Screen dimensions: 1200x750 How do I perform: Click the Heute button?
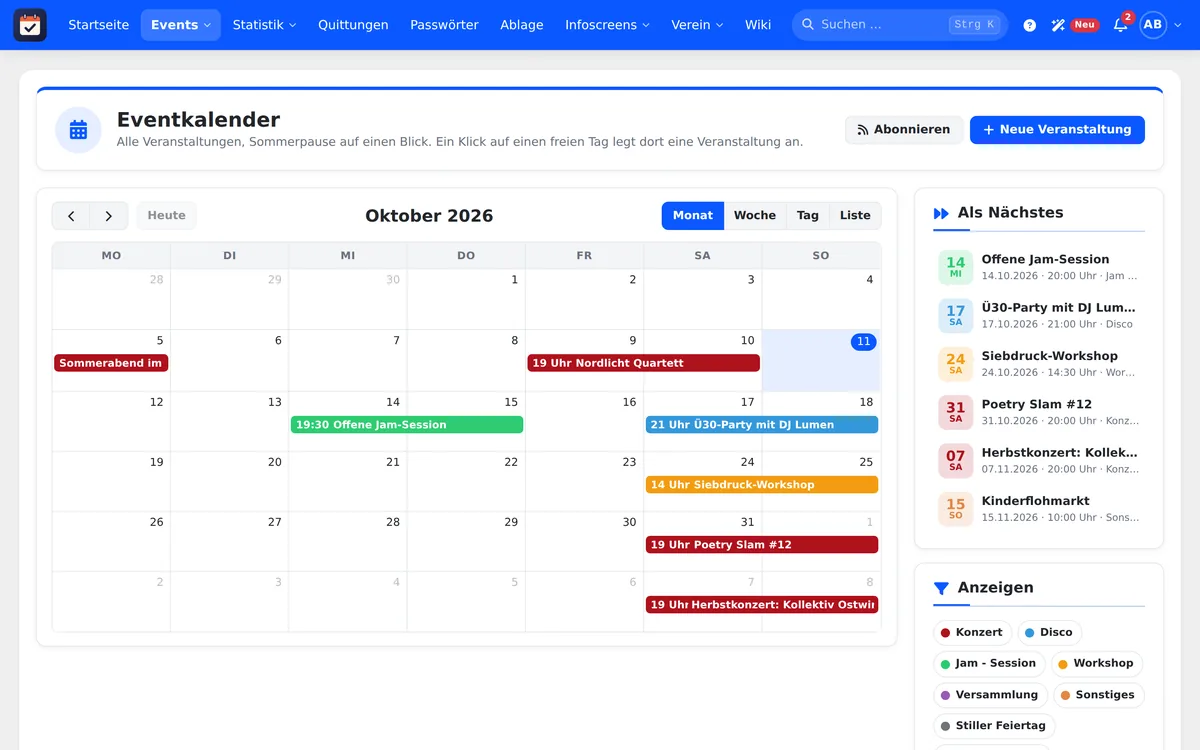point(167,216)
